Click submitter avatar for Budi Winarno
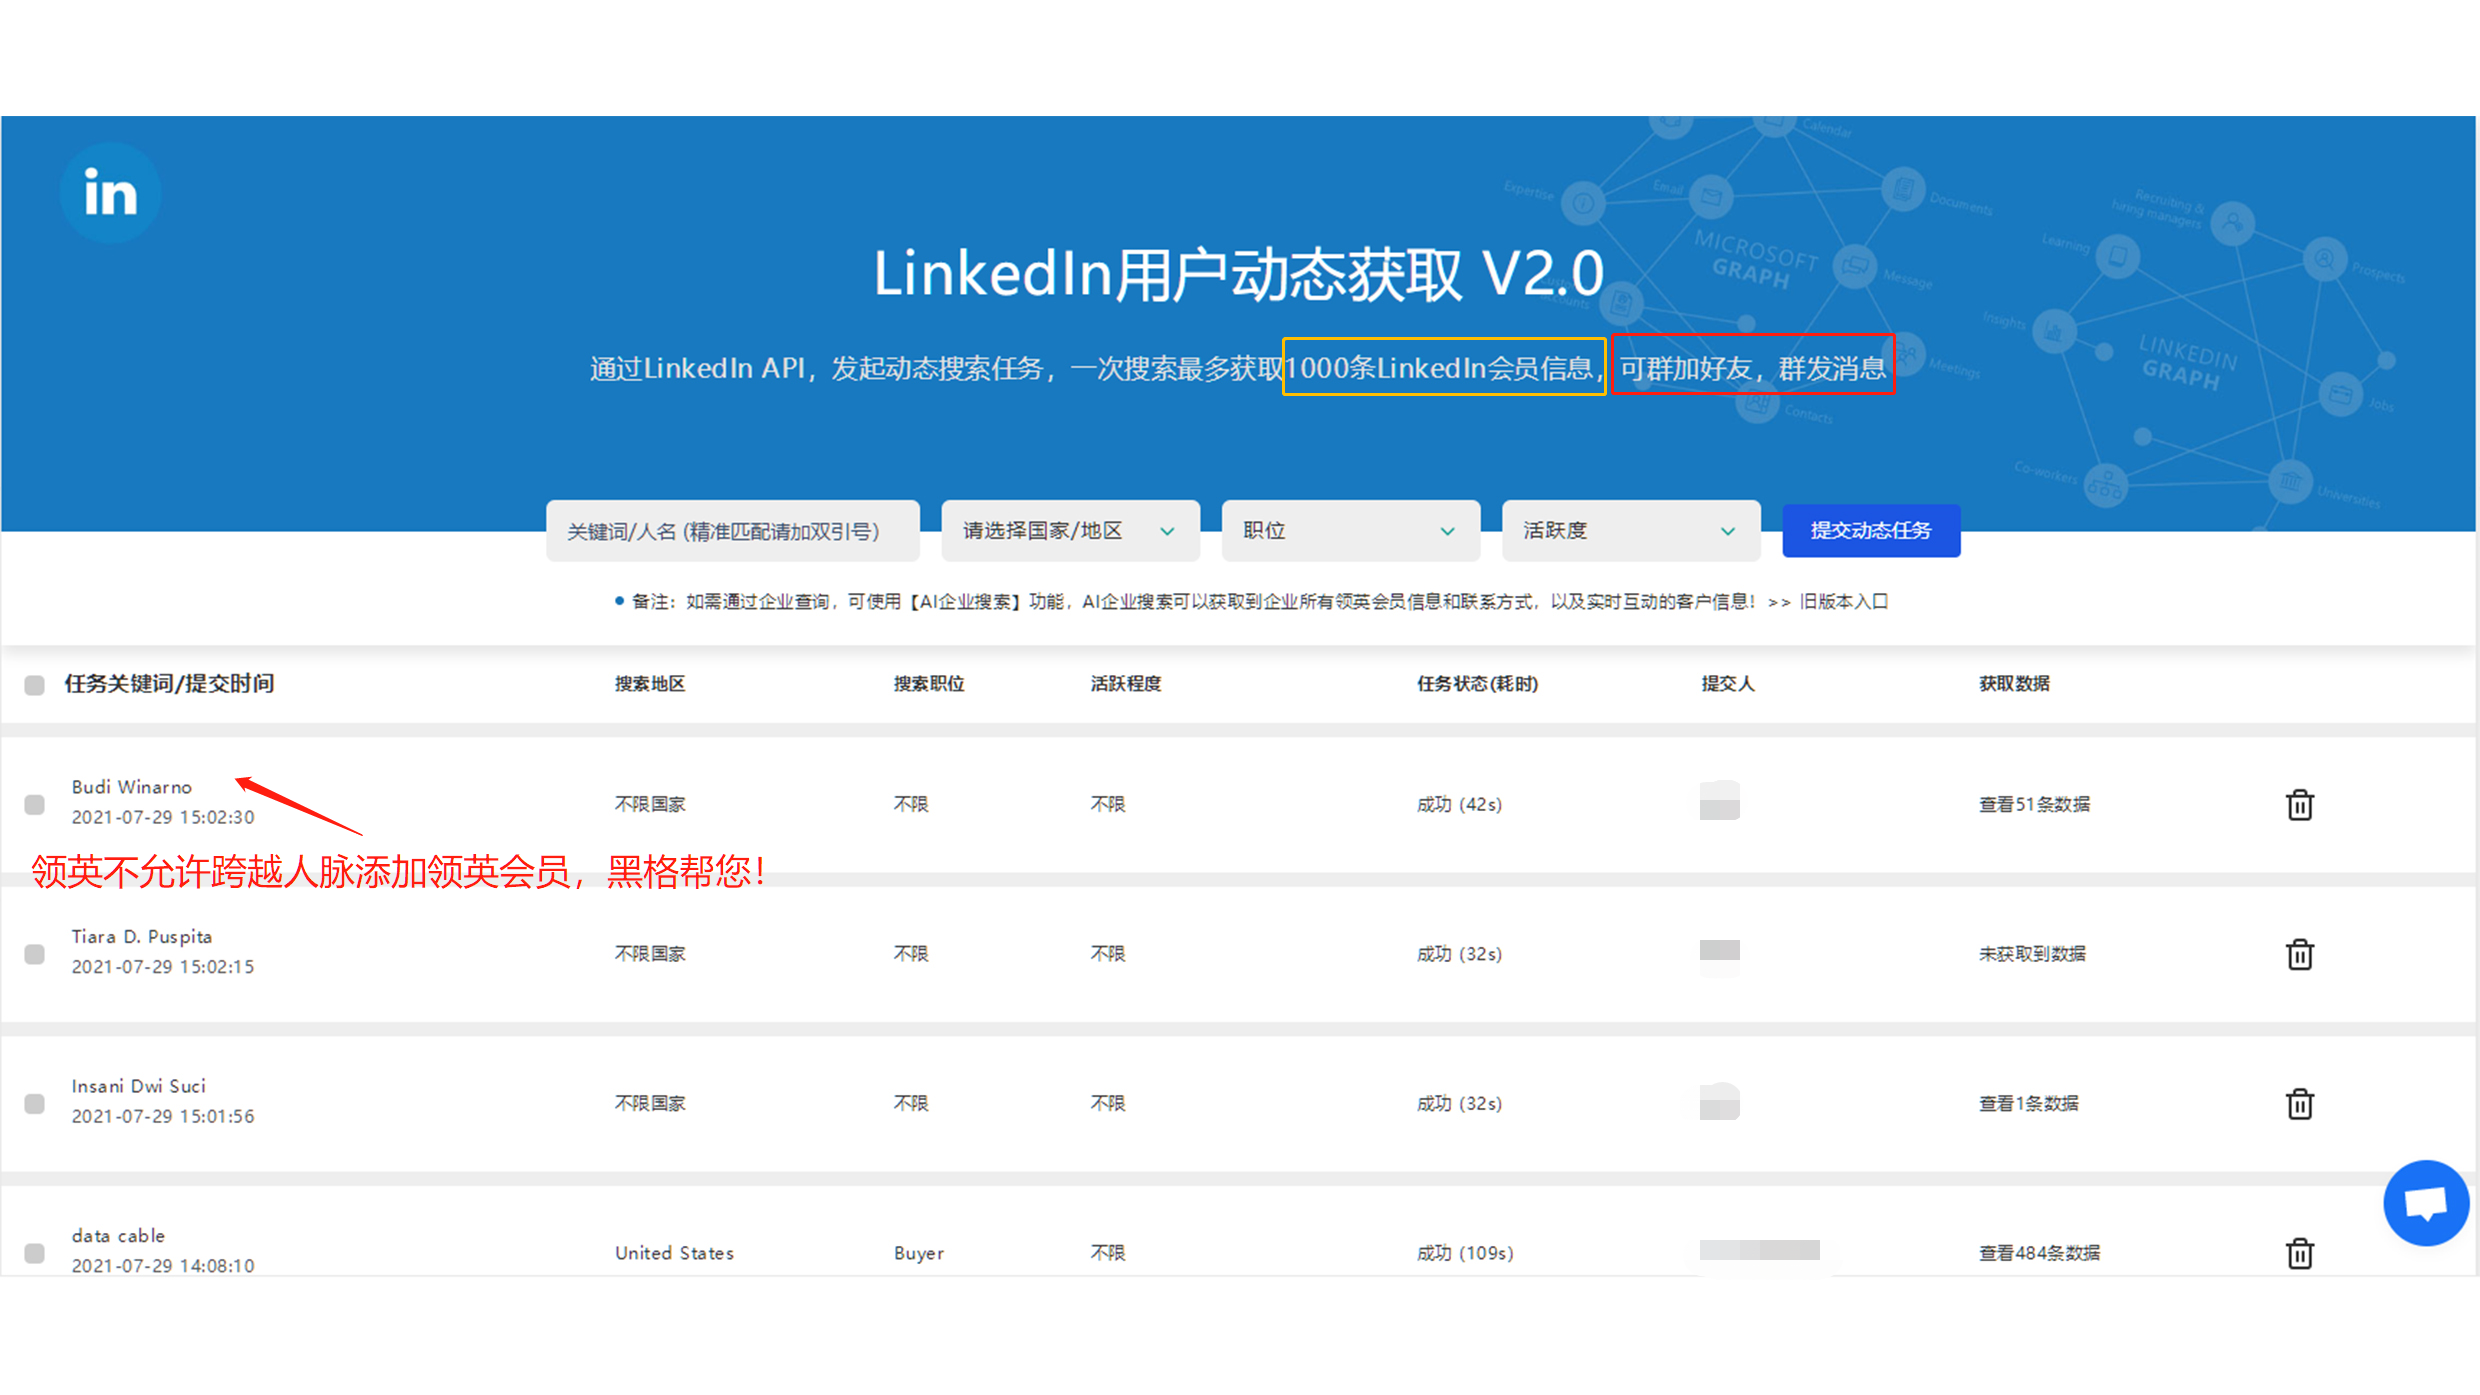2480x1395 pixels. (1719, 801)
